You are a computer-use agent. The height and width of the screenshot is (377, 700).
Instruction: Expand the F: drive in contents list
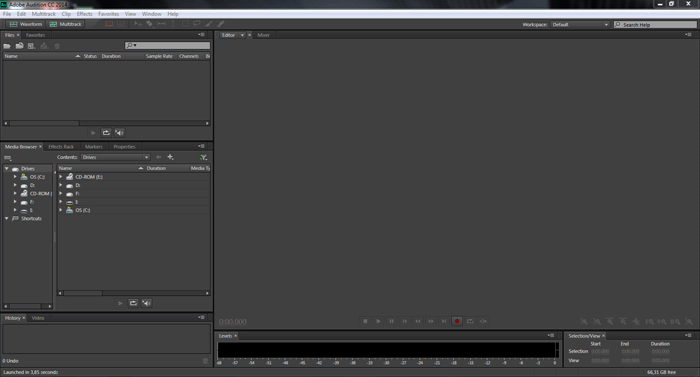pyautogui.click(x=61, y=193)
